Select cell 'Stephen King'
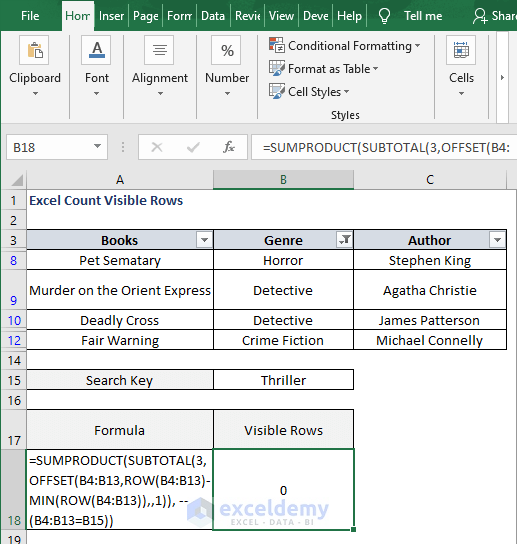 (430, 260)
